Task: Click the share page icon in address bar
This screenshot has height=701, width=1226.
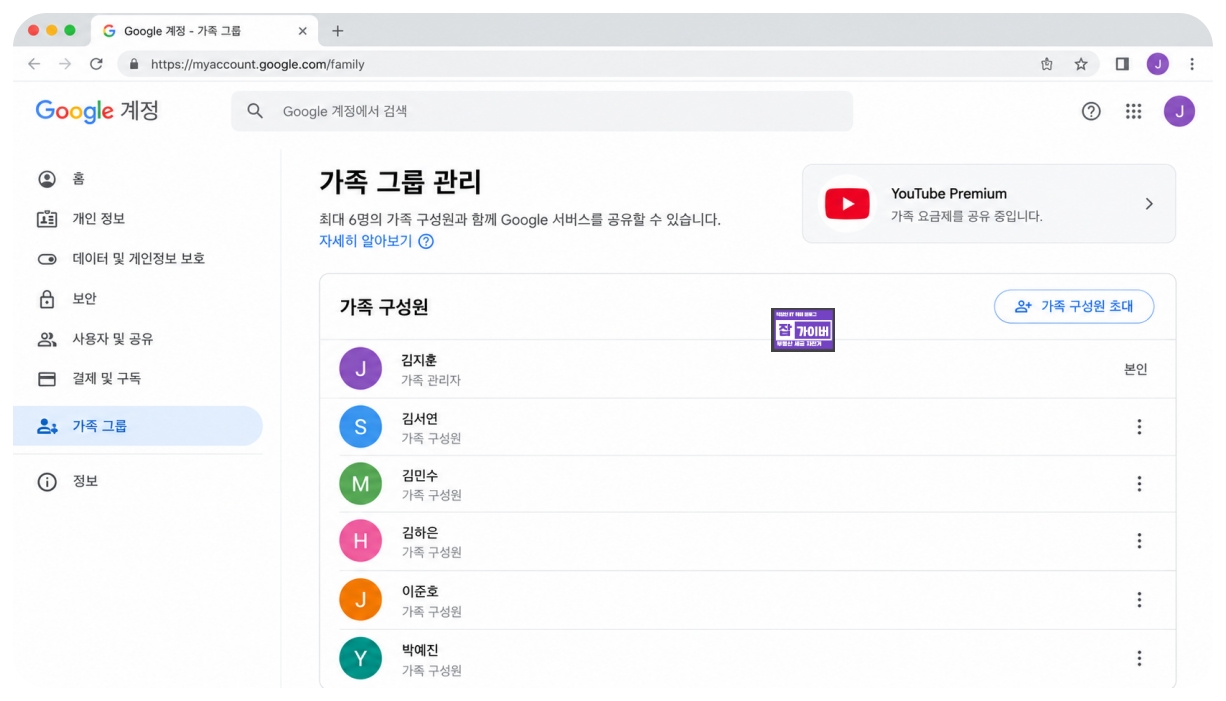Action: coord(1047,64)
